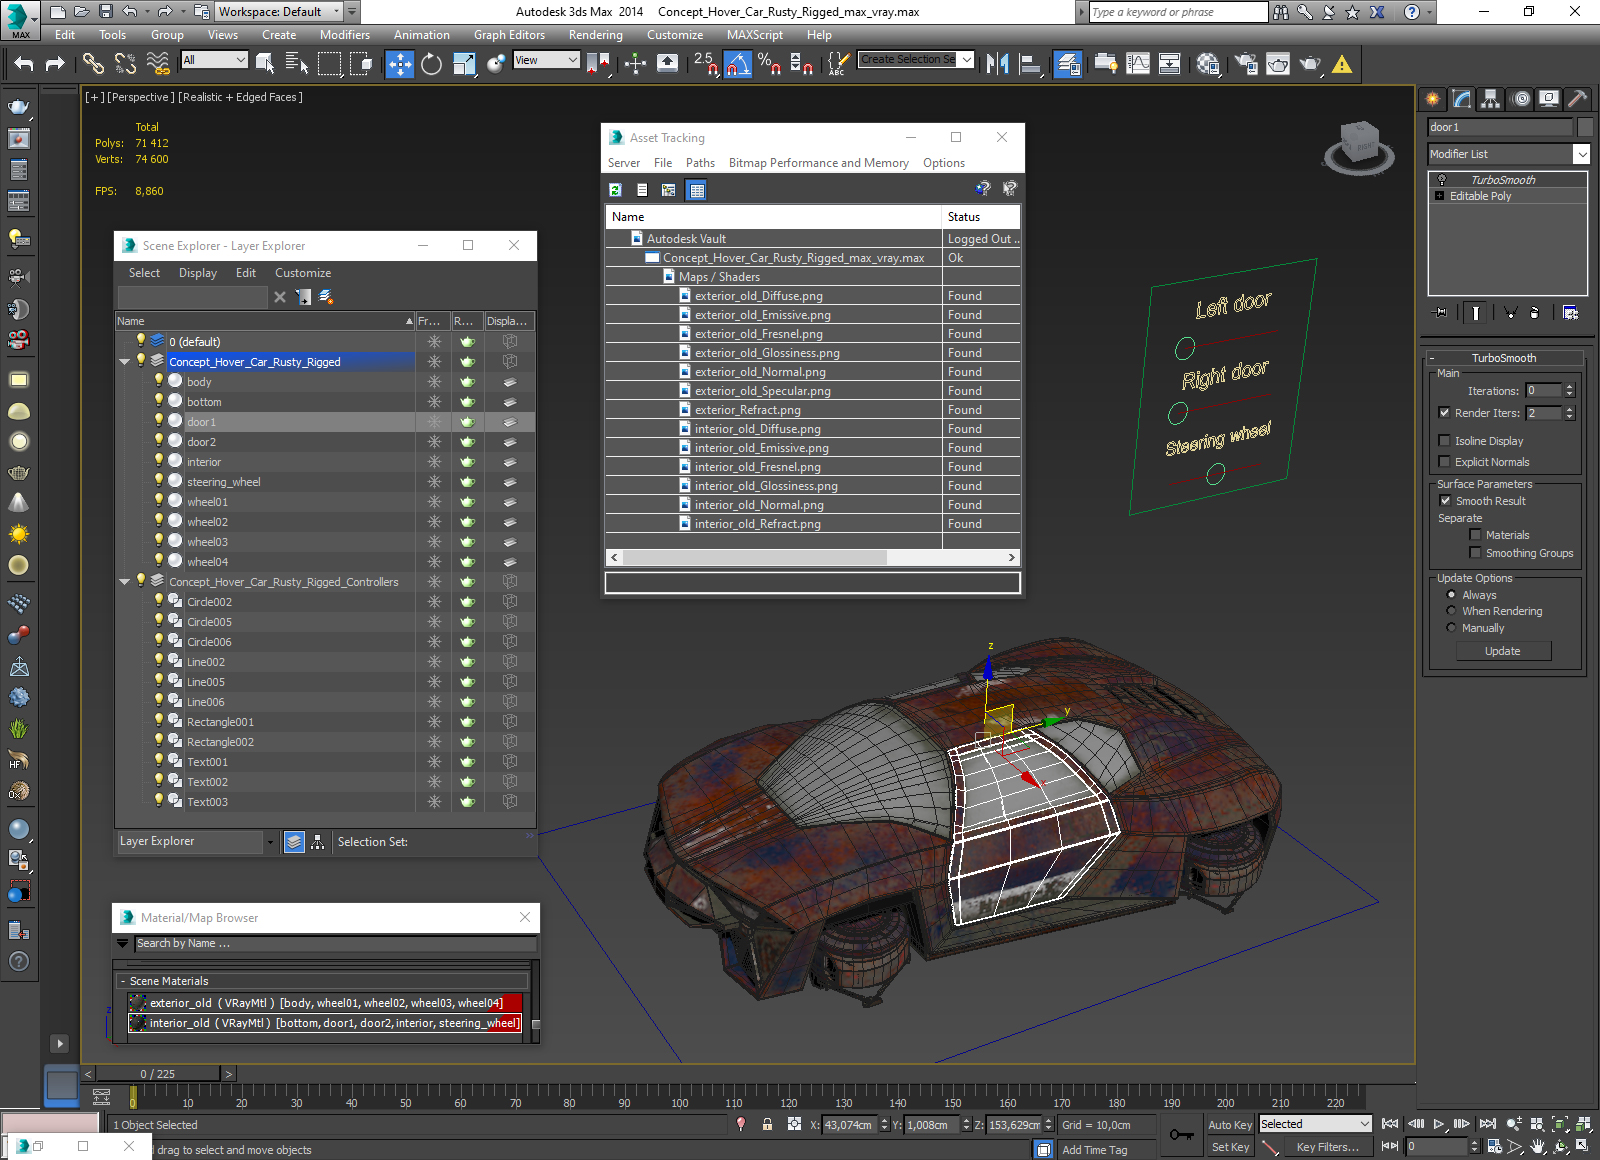Click the Select Object arrow tool
Viewport: 1600px width, 1160px height.
(x=265, y=64)
